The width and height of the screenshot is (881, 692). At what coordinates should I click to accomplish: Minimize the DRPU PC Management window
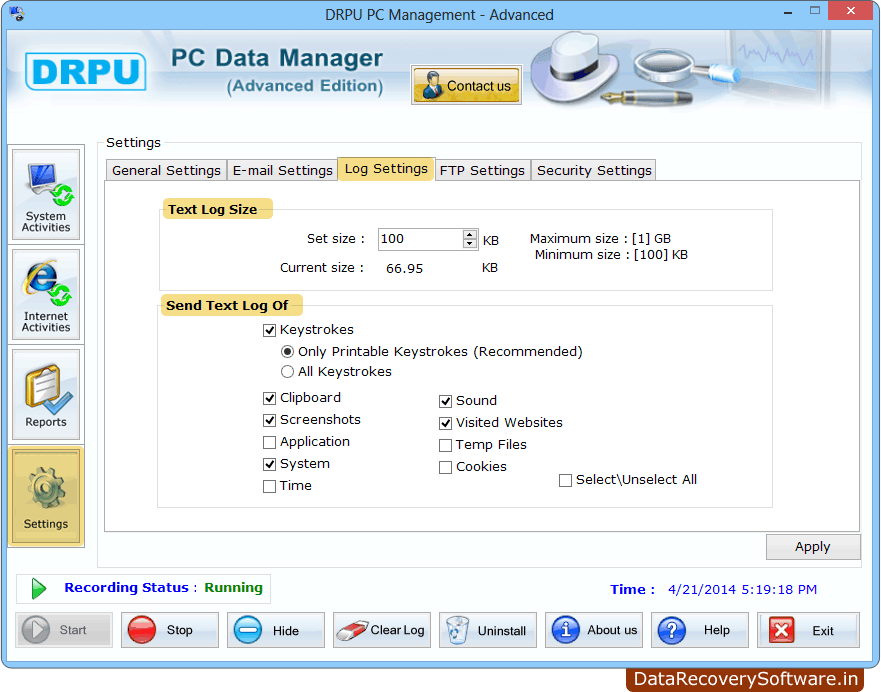pyautogui.click(x=788, y=11)
